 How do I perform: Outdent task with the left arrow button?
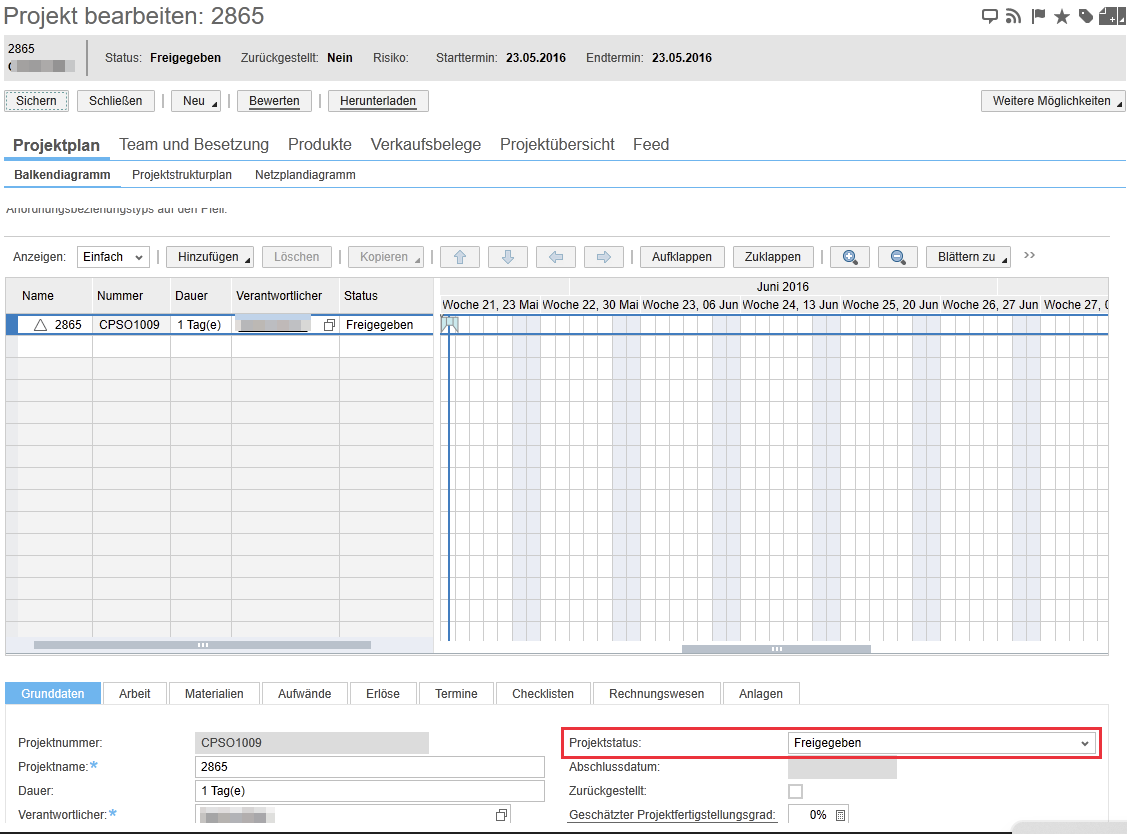tap(556, 257)
